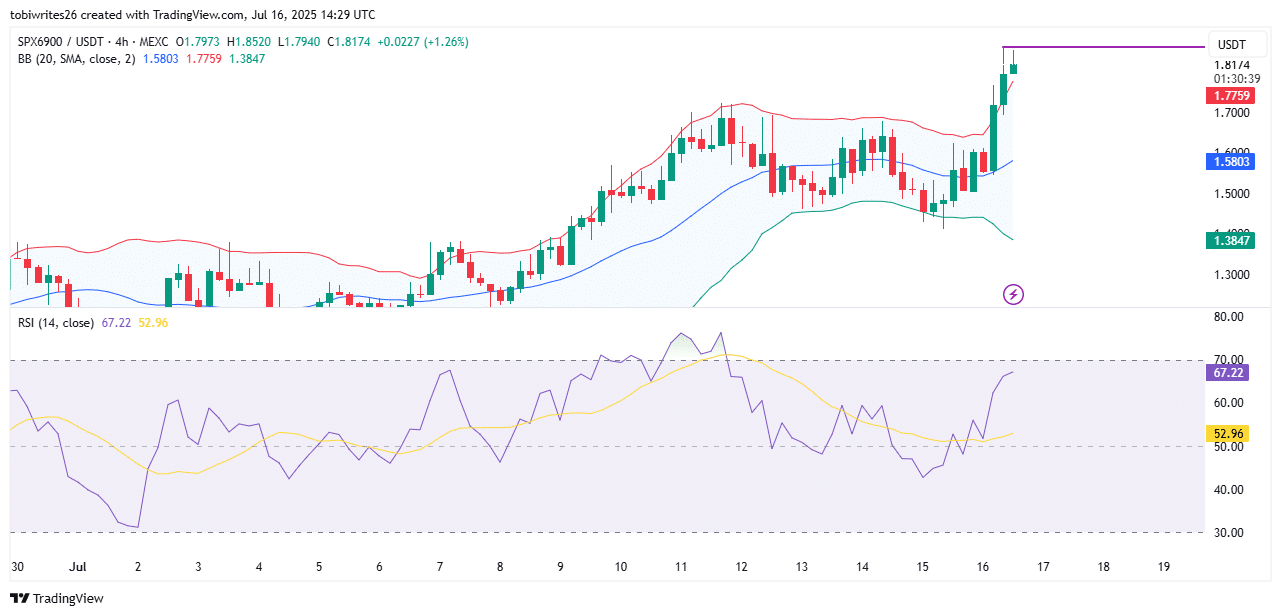Click the yellow 52.96 RSI moving average tag
This screenshot has height=616, width=1281.
(x=1227, y=433)
